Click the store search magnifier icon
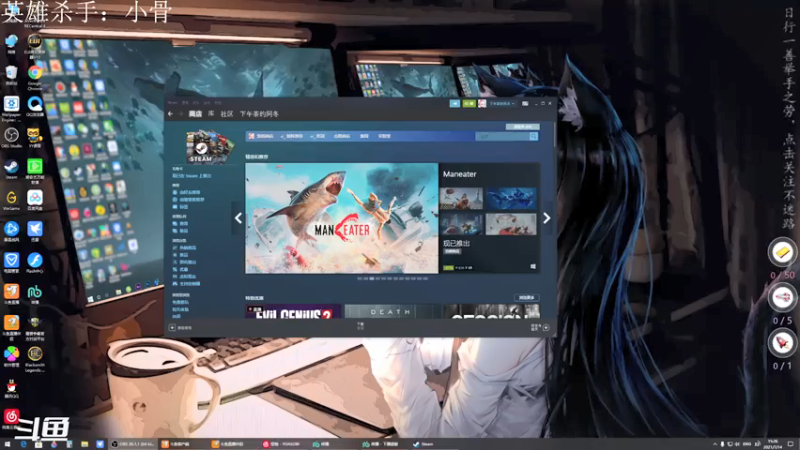The width and height of the screenshot is (800, 450). coord(533,136)
